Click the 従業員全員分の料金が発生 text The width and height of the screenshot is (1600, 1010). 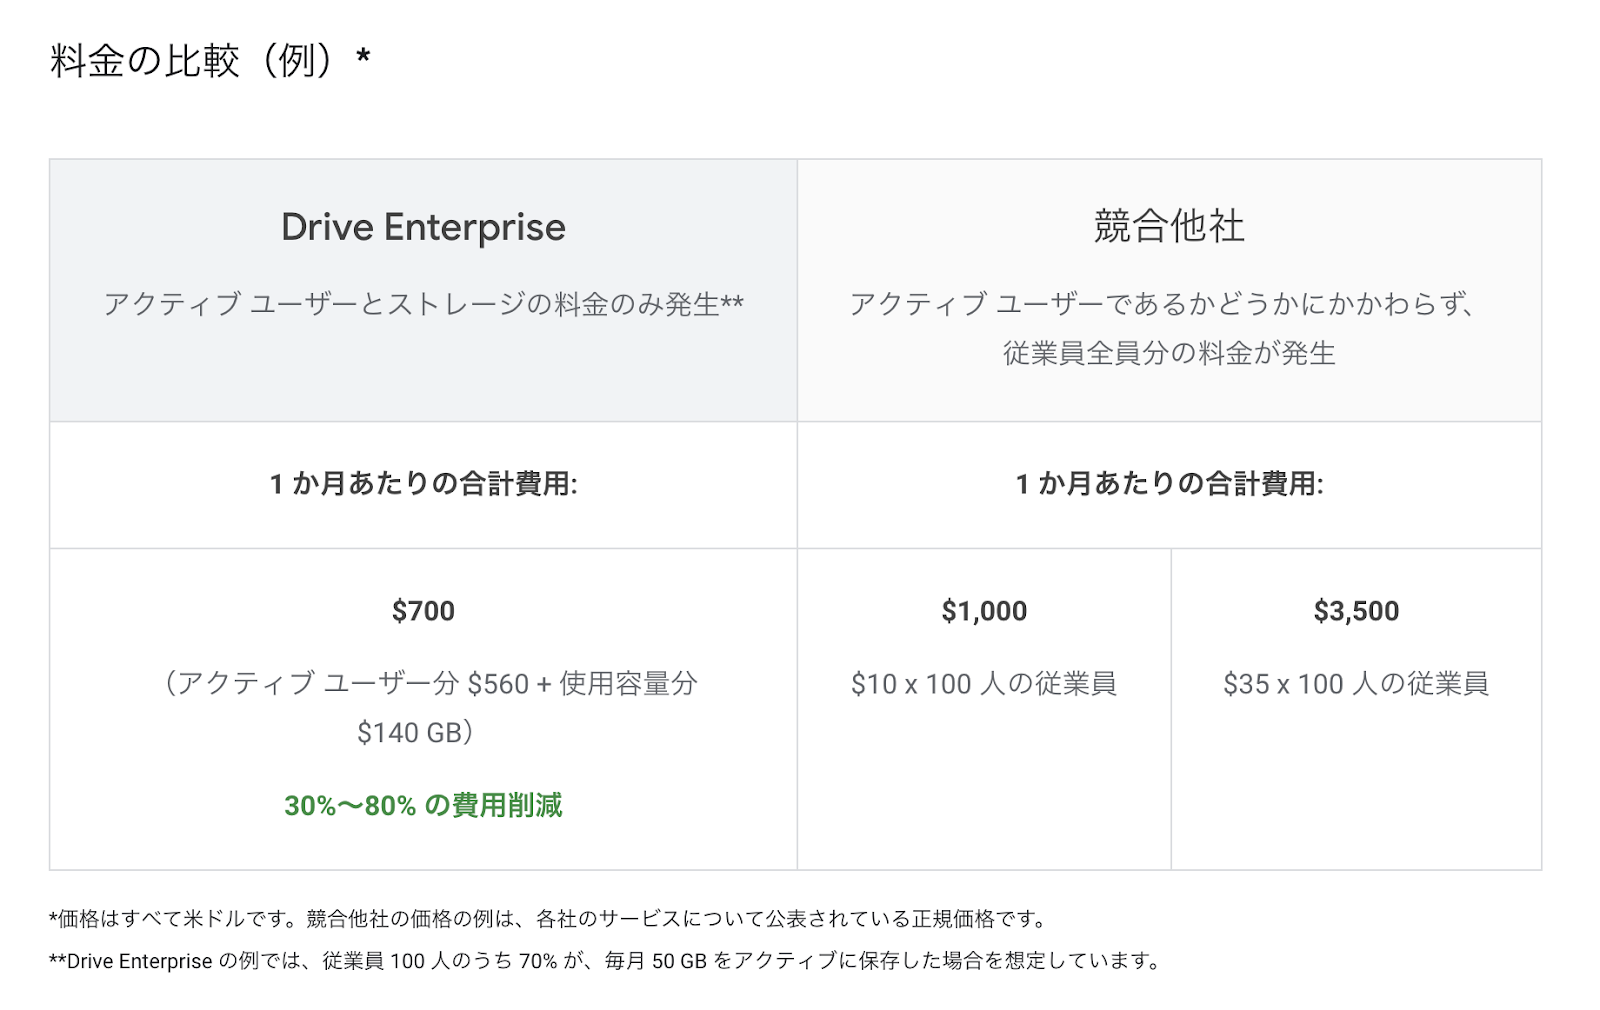point(1169,353)
